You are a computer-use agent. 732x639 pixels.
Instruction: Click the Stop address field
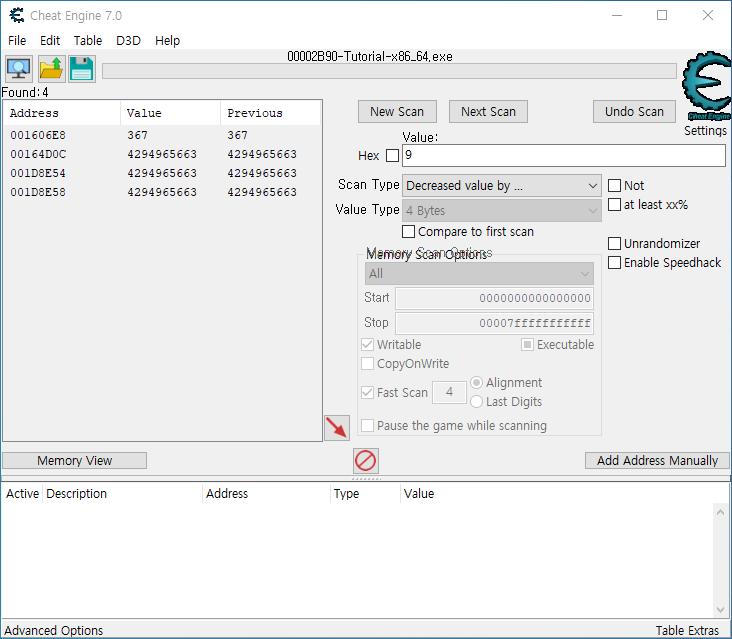pos(494,323)
